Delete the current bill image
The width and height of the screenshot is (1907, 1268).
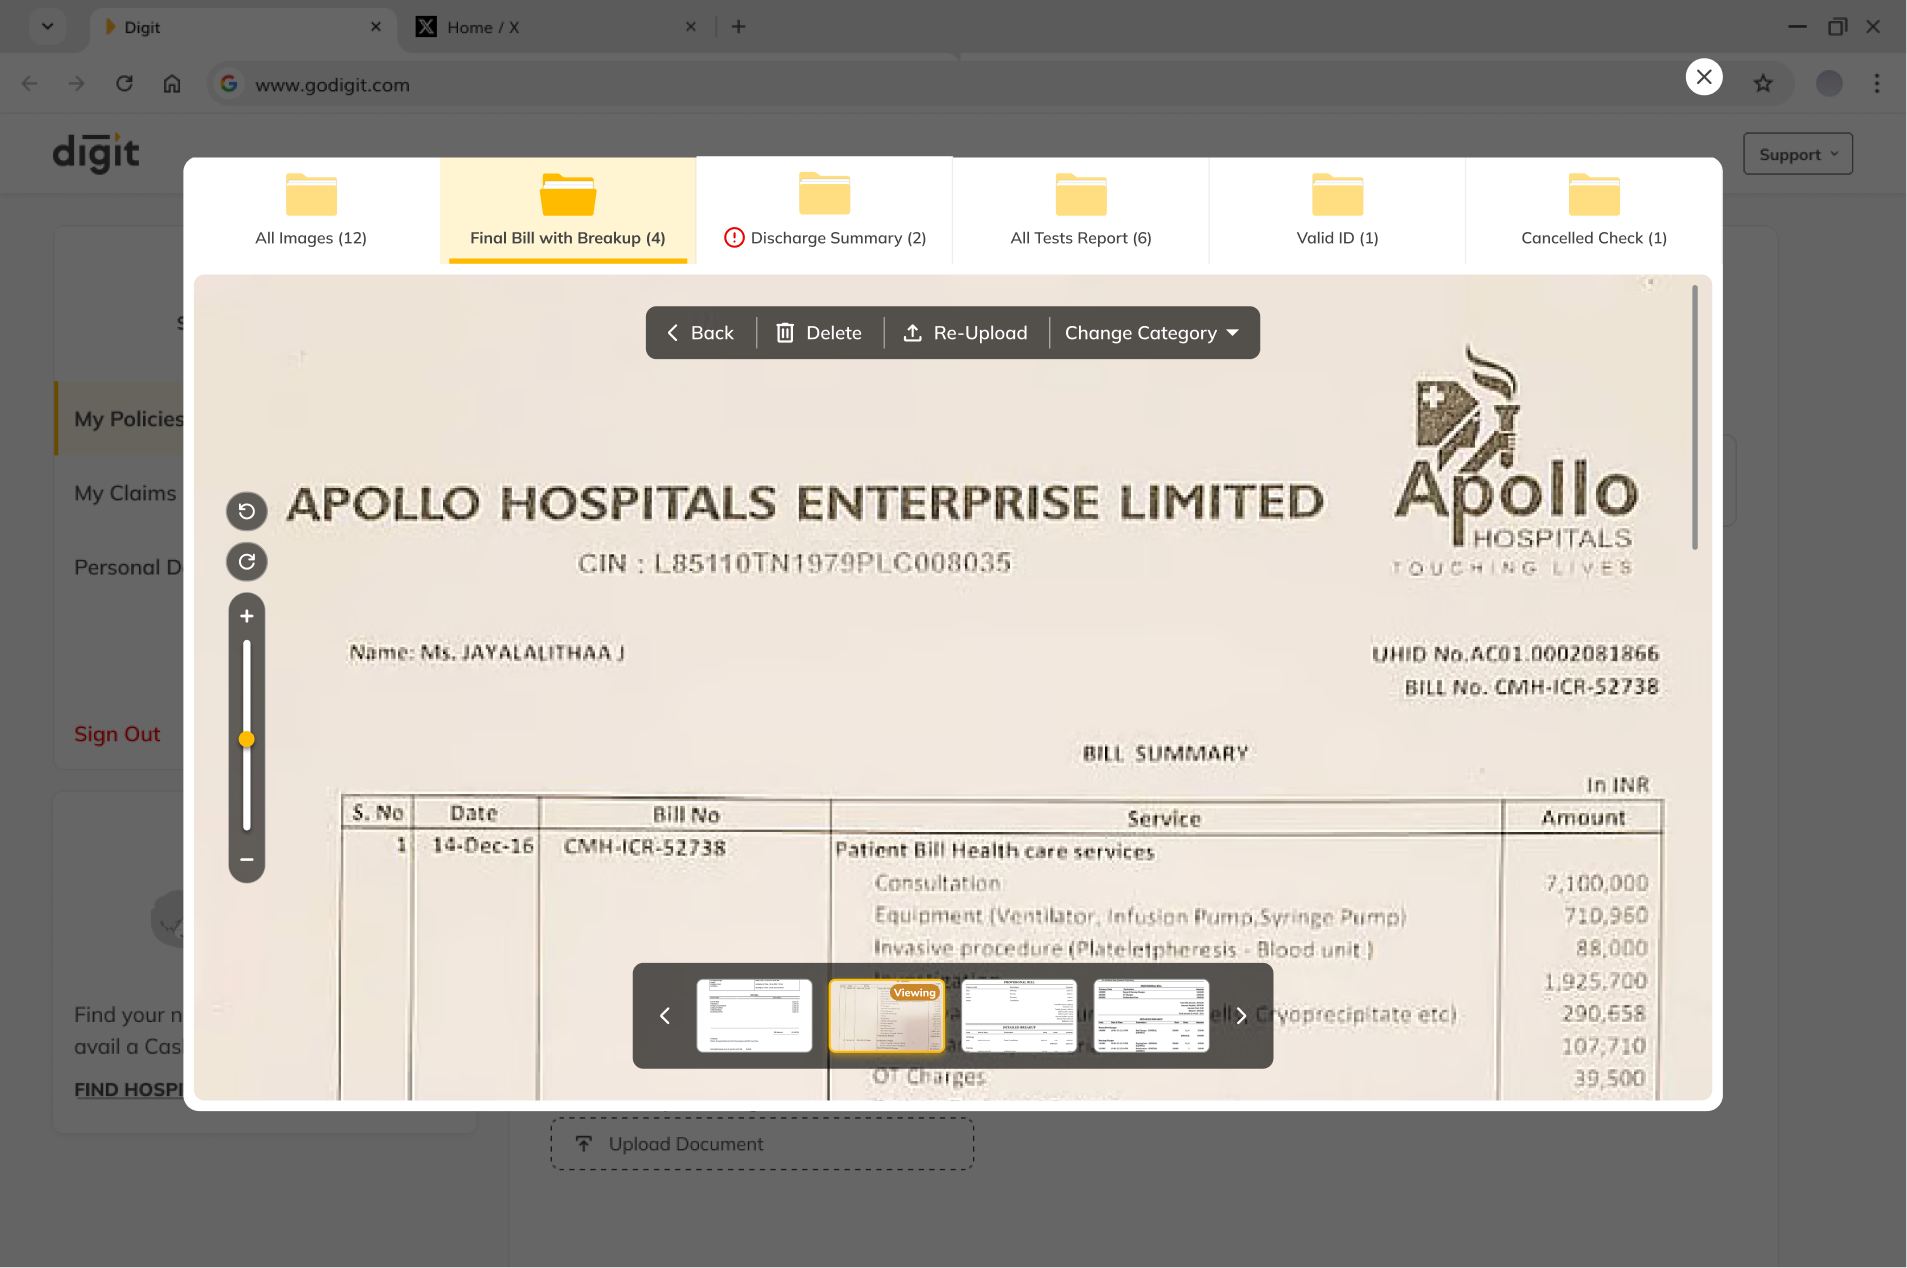pyautogui.click(x=819, y=333)
